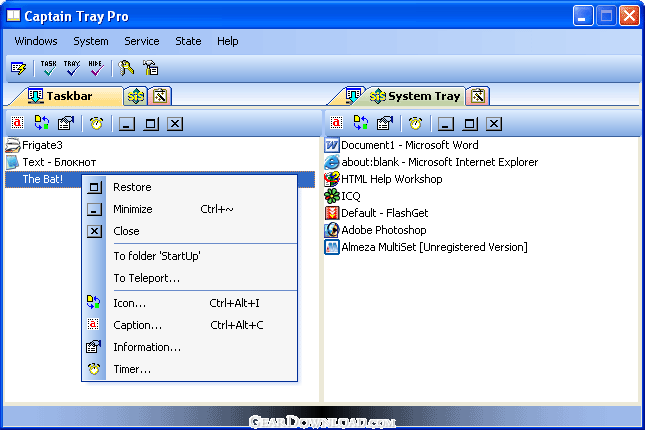Switch left pane to the hidden windows tab

pos(160,96)
